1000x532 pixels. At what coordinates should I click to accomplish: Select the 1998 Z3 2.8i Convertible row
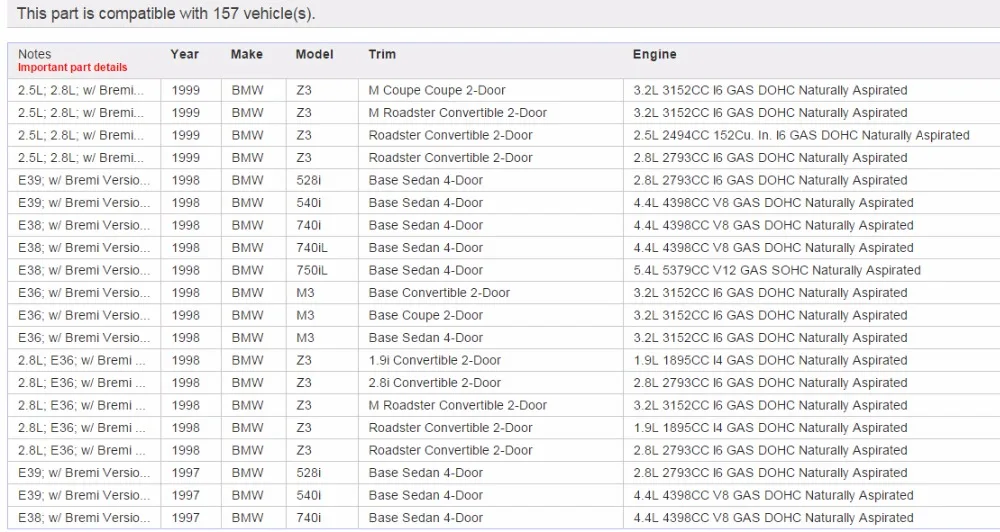click(x=504, y=383)
